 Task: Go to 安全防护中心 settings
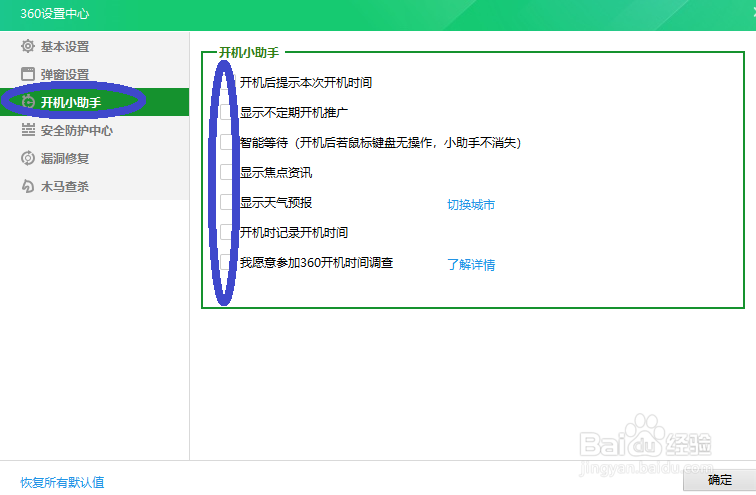pyautogui.click(x=94, y=130)
